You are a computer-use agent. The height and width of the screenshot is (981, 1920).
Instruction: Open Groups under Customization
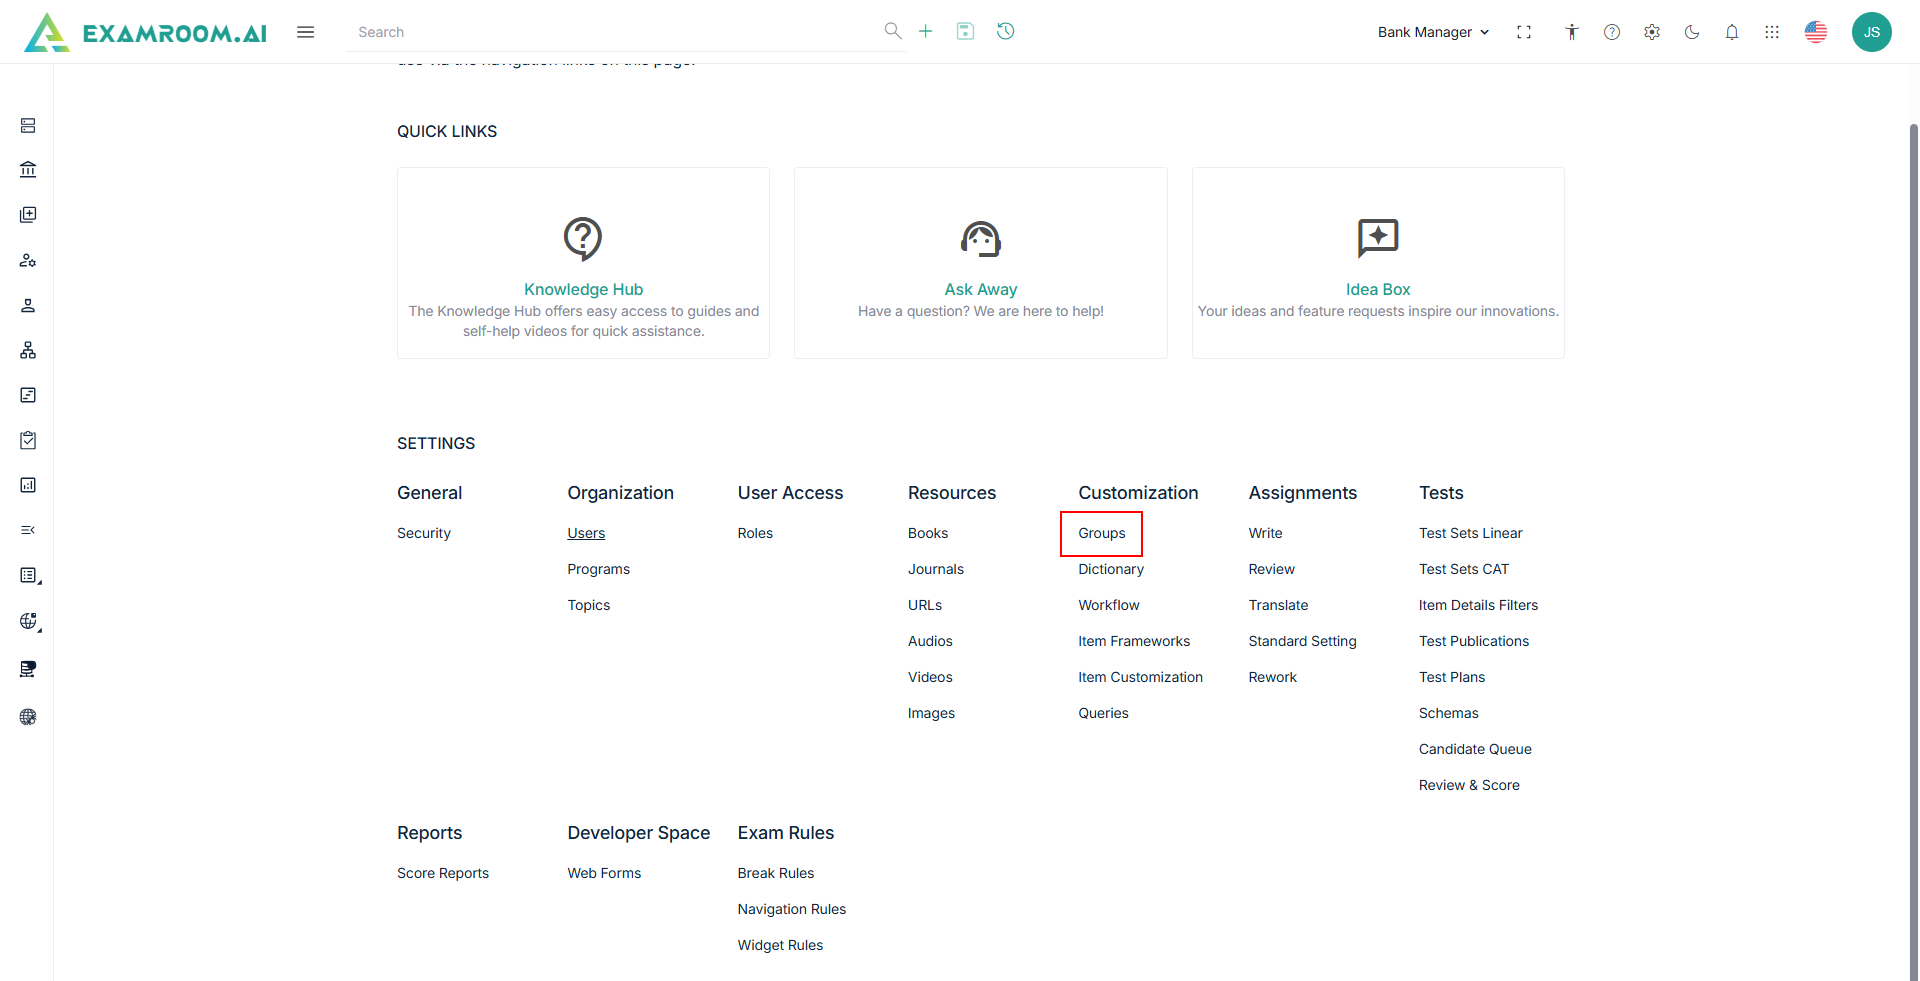(1102, 533)
